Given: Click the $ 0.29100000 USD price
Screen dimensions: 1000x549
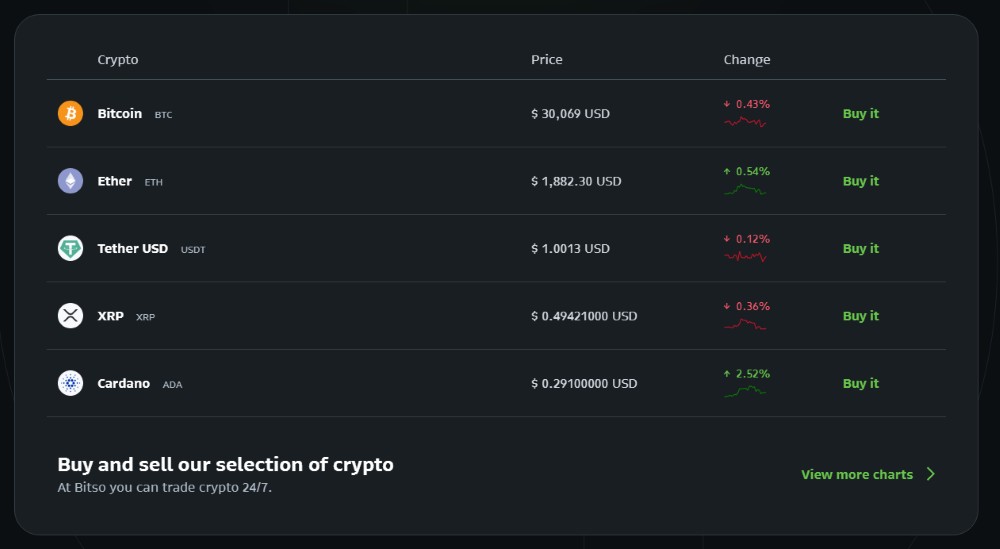Looking at the screenshot, I should tap(584, 383).
